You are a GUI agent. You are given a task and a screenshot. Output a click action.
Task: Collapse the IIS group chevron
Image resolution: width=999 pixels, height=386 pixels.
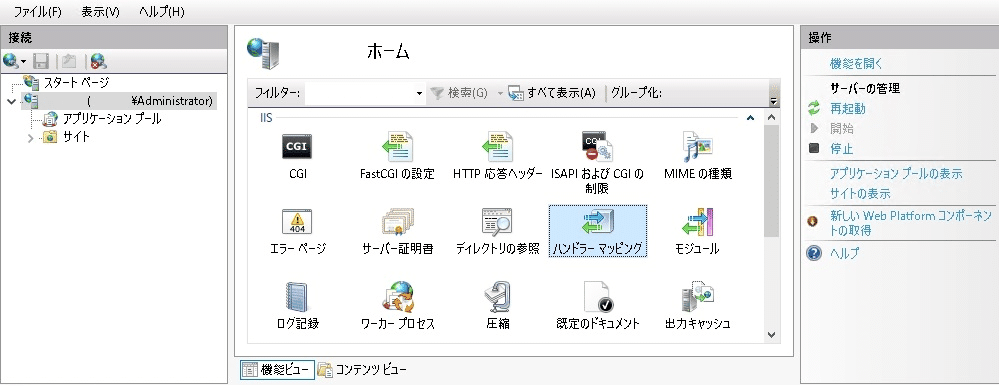[x=750, y=118]
